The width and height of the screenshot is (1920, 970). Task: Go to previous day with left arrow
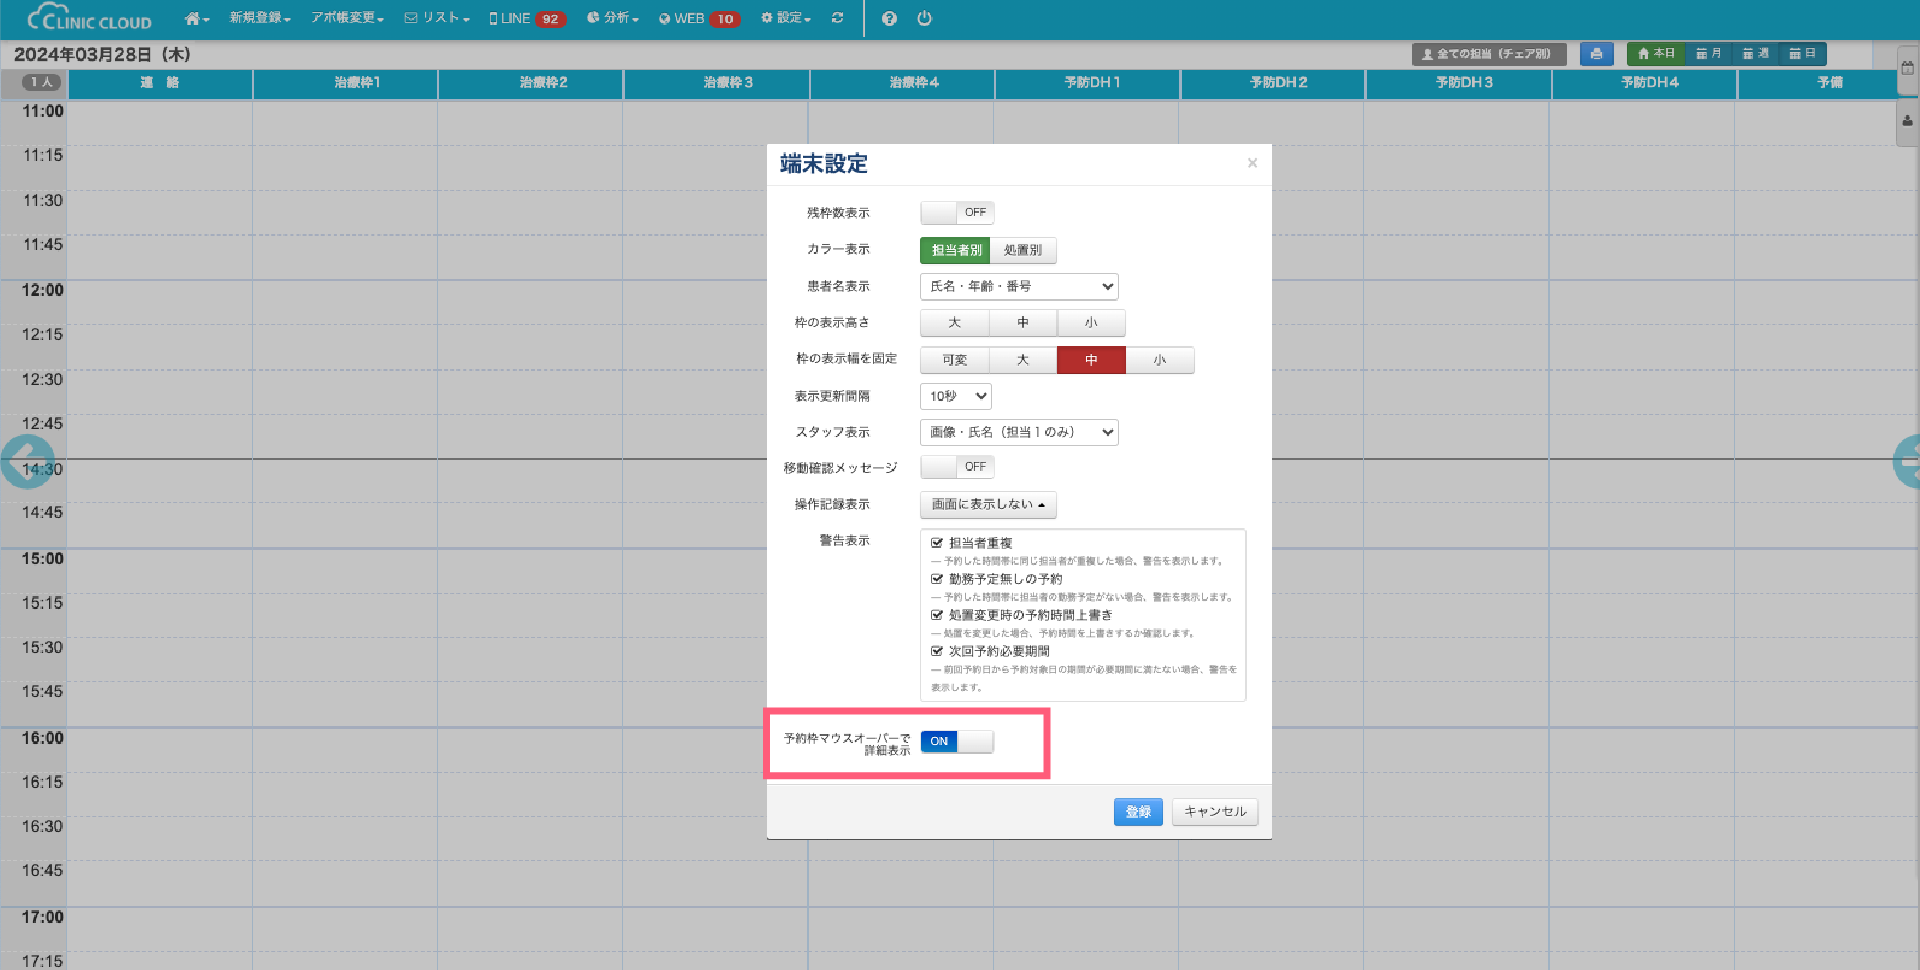pyautogui.click(x=26, y=462)
